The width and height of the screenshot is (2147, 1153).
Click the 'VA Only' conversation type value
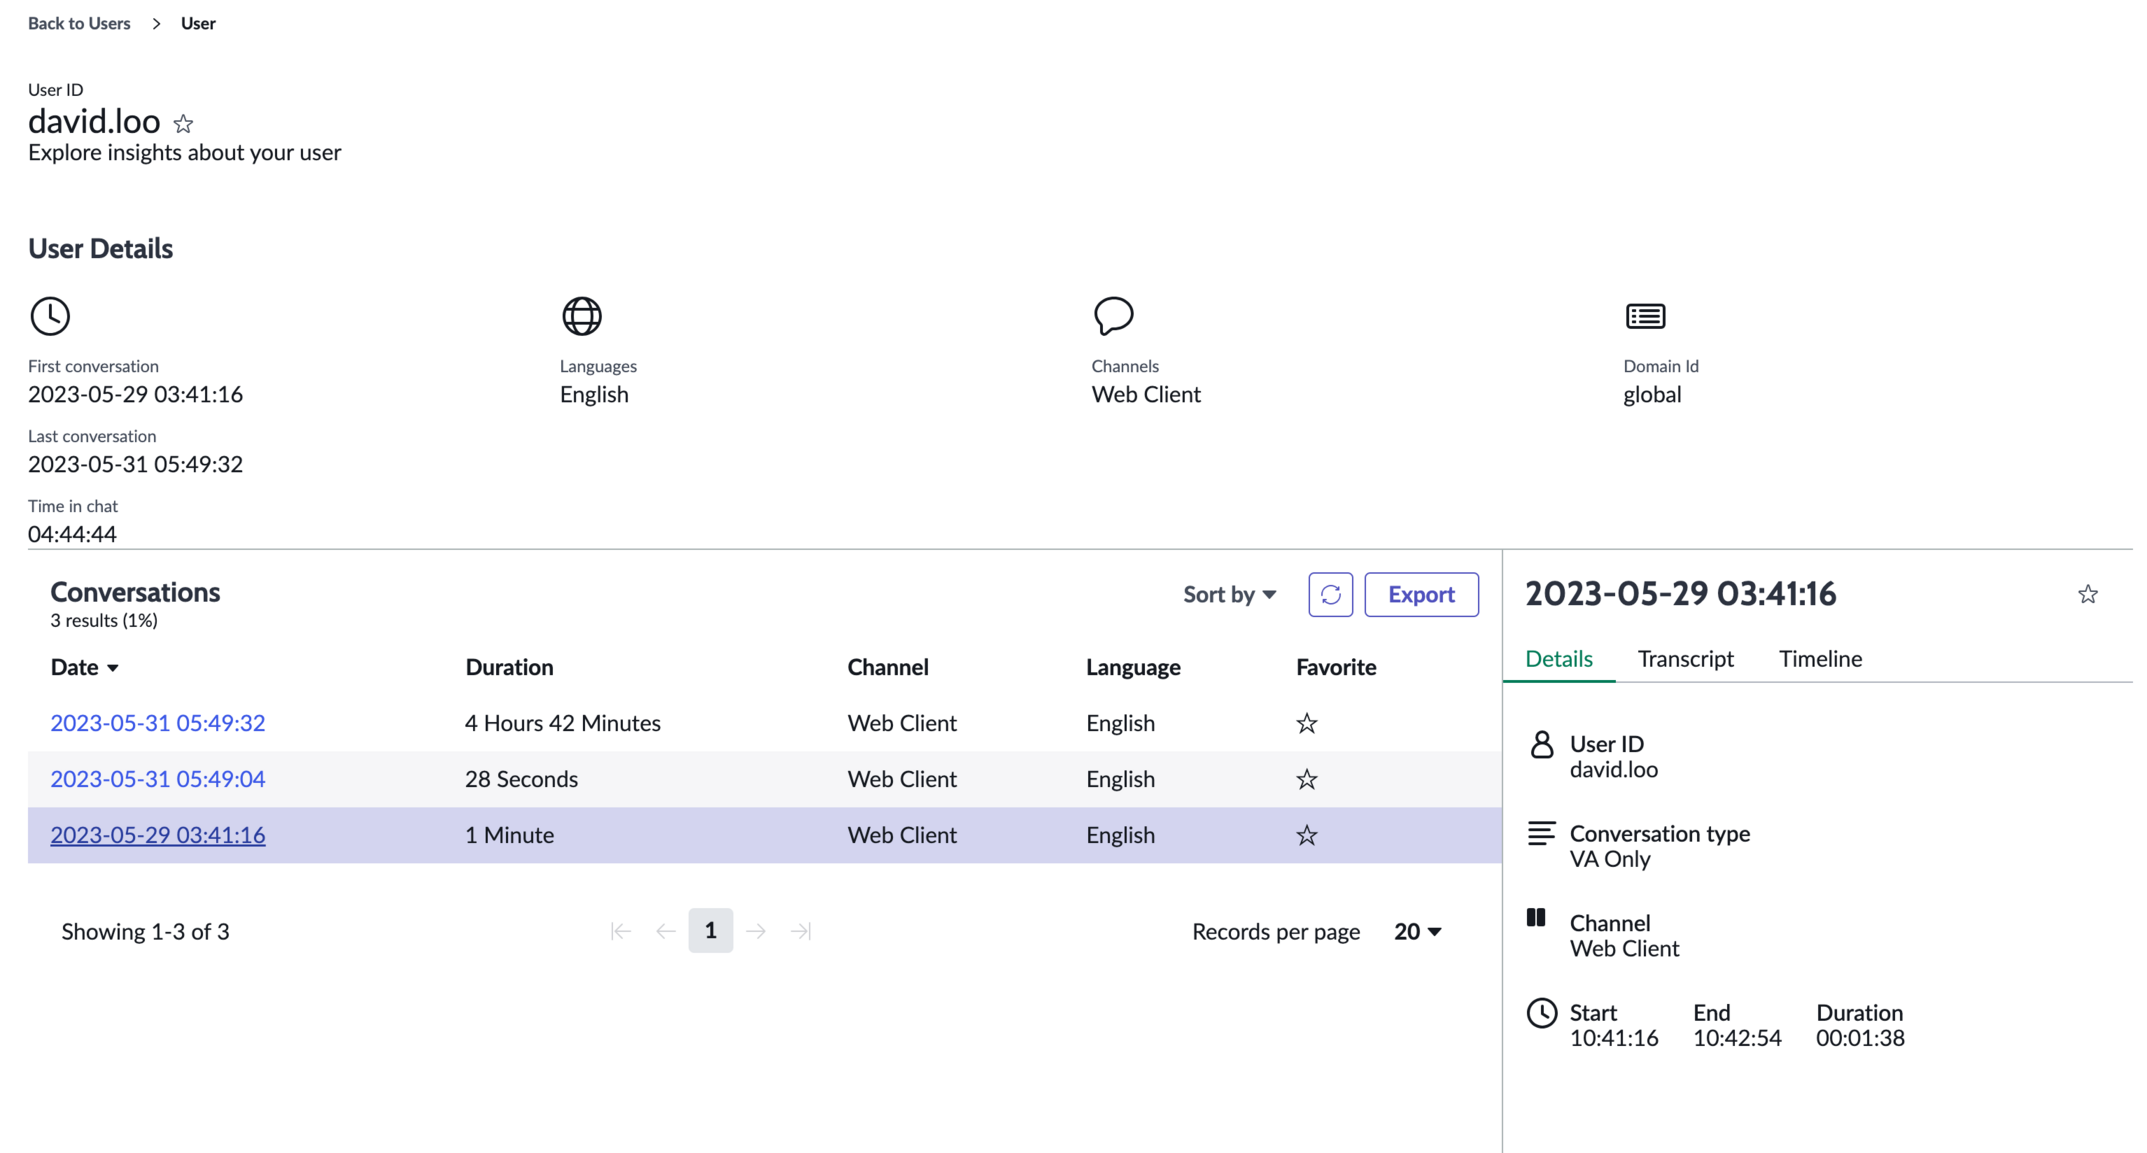pyautogui.click(x=1610, y=859)
